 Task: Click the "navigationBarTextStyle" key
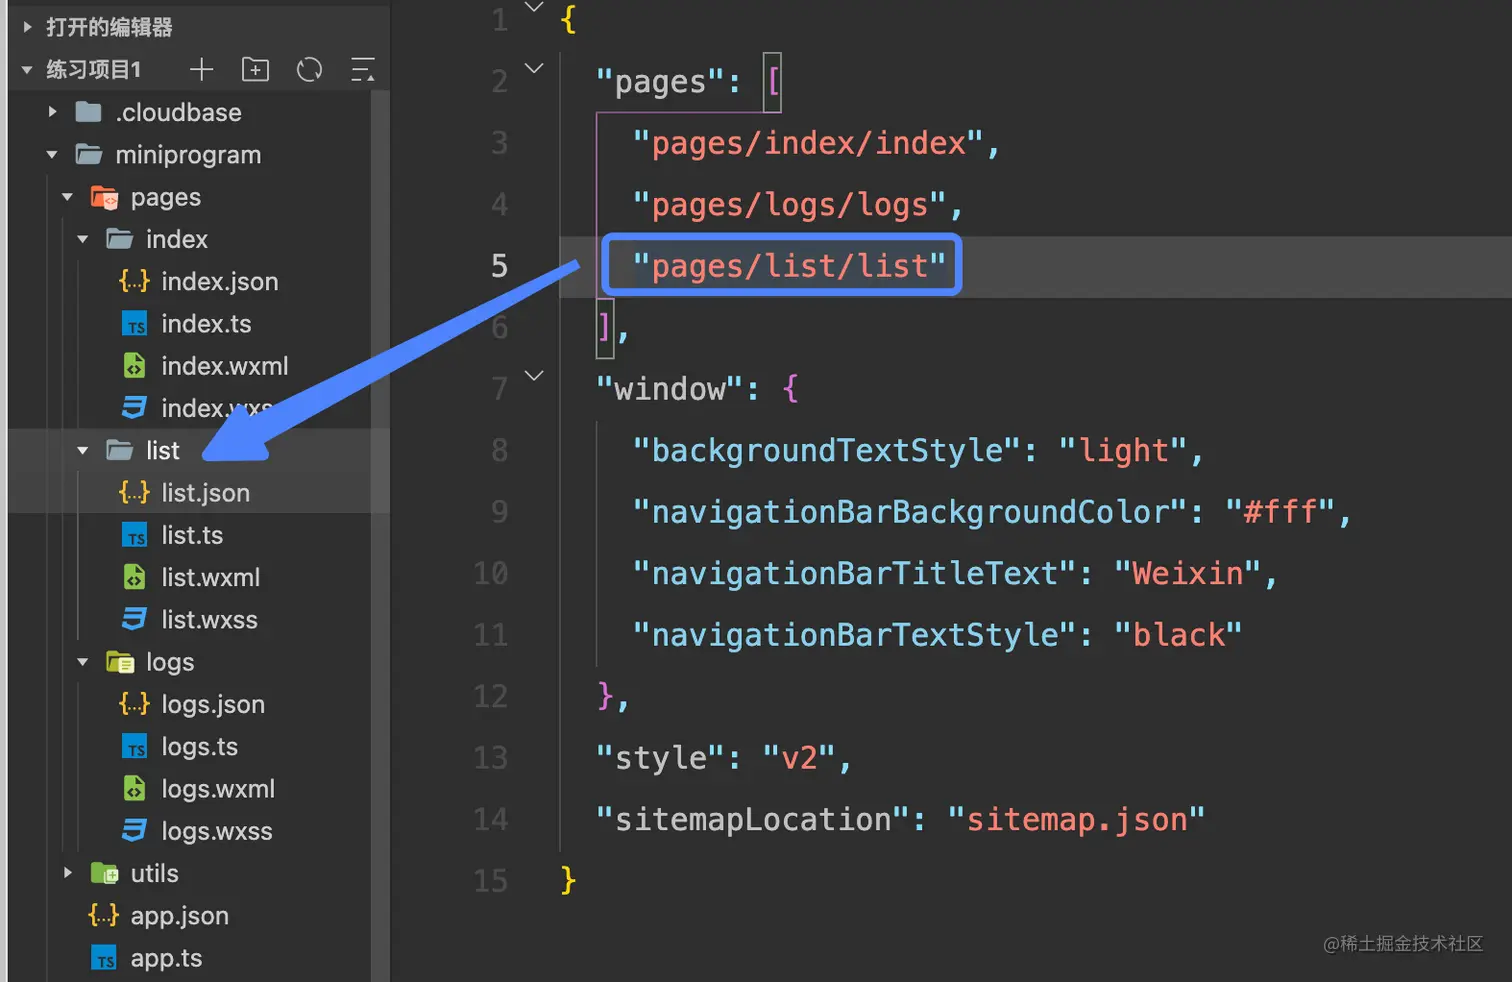coord(855,635)
